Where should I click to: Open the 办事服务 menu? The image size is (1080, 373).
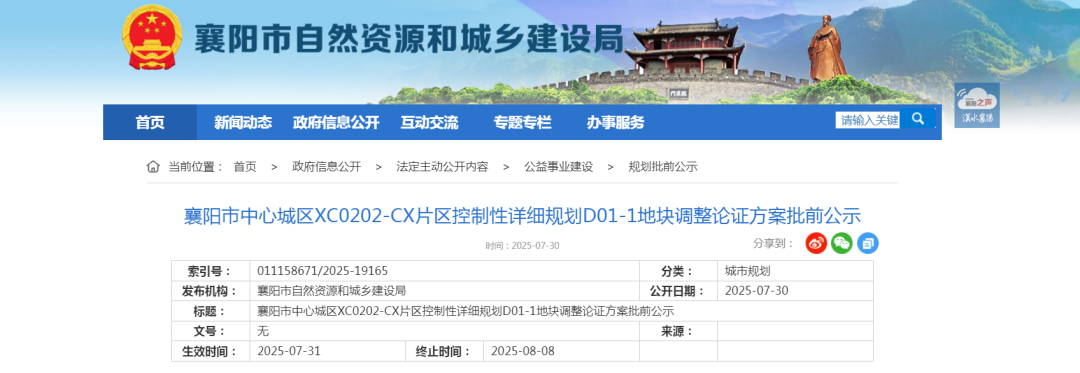coord(616,122)
